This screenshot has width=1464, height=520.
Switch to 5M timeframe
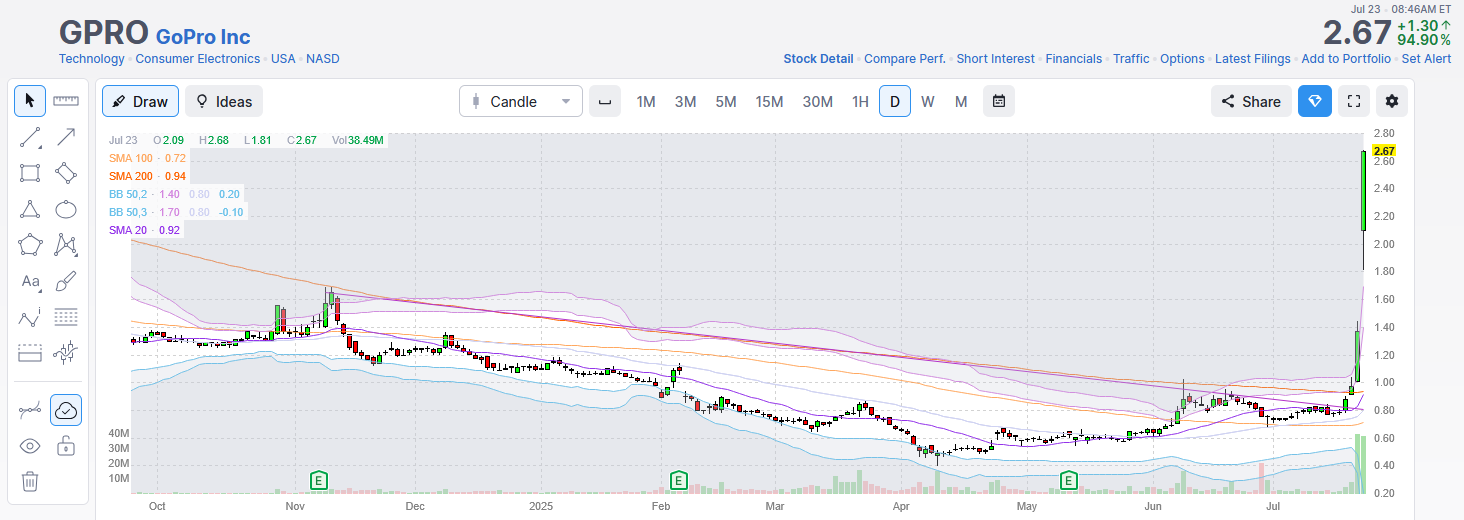725,101
